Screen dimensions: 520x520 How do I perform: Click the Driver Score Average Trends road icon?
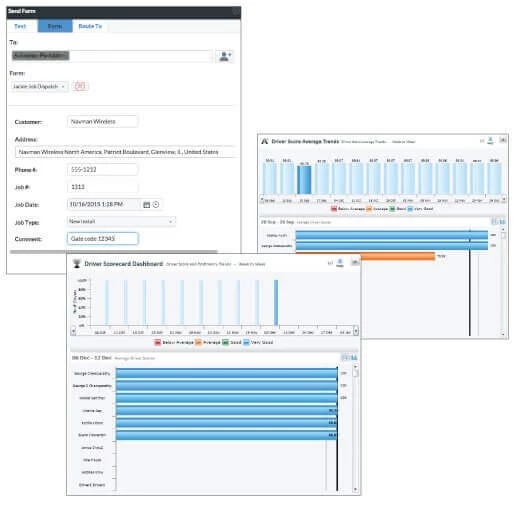[x=265, y=141]
